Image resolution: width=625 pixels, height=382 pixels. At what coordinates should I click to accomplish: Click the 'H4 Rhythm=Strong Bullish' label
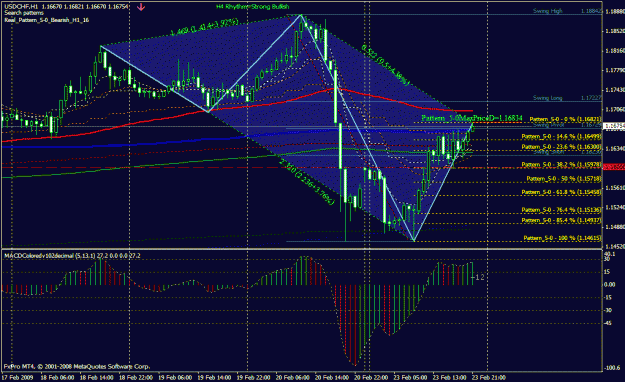pos(252,7)
